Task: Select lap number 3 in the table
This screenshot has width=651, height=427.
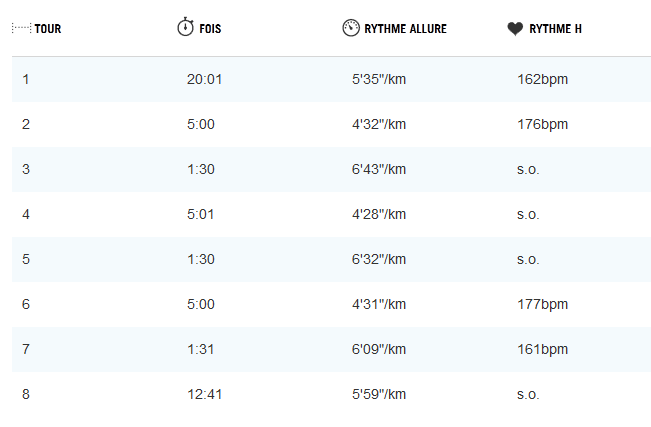Action: (26, 169)
